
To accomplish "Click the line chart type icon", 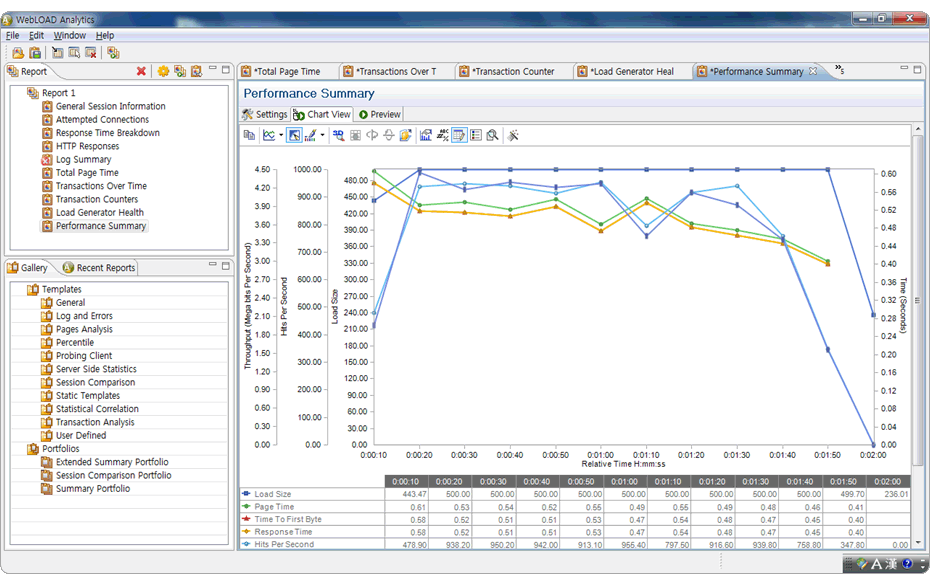I will click(x=269, y=135).
